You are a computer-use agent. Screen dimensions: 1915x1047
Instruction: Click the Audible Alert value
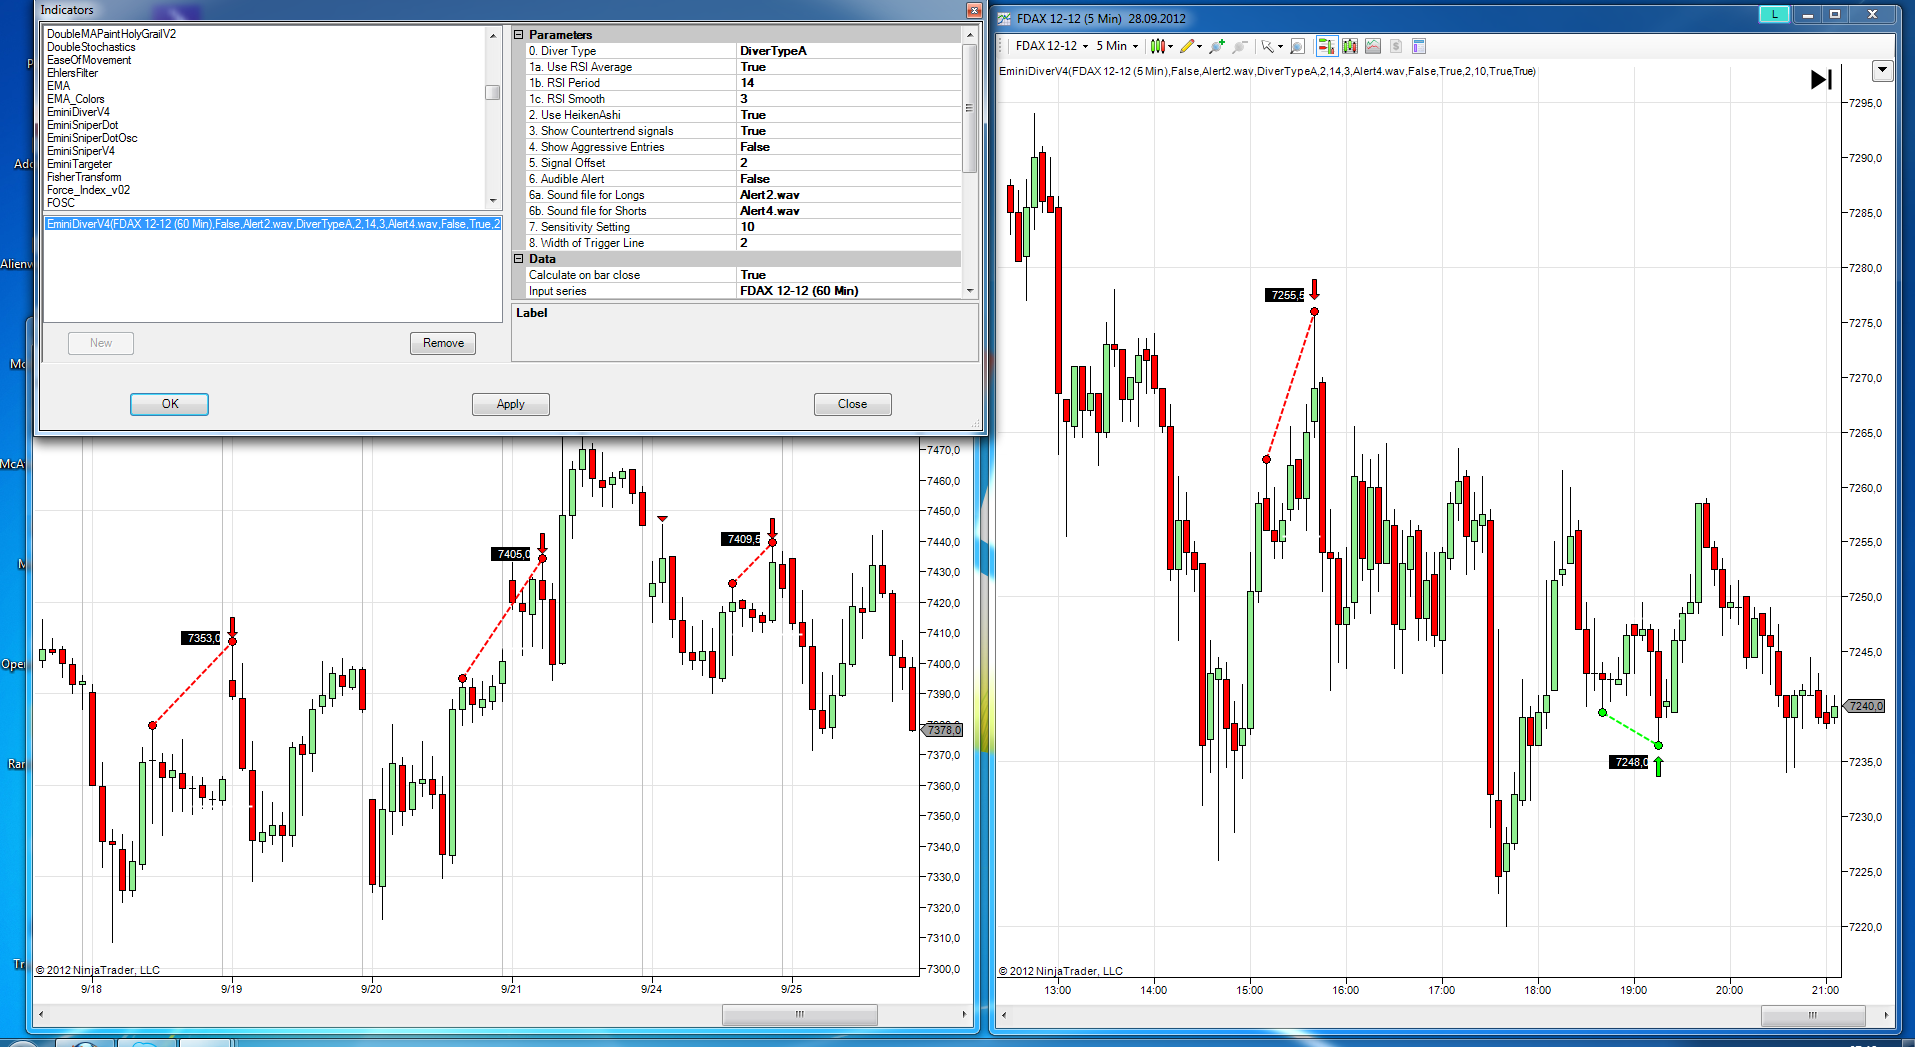(849, 179)
